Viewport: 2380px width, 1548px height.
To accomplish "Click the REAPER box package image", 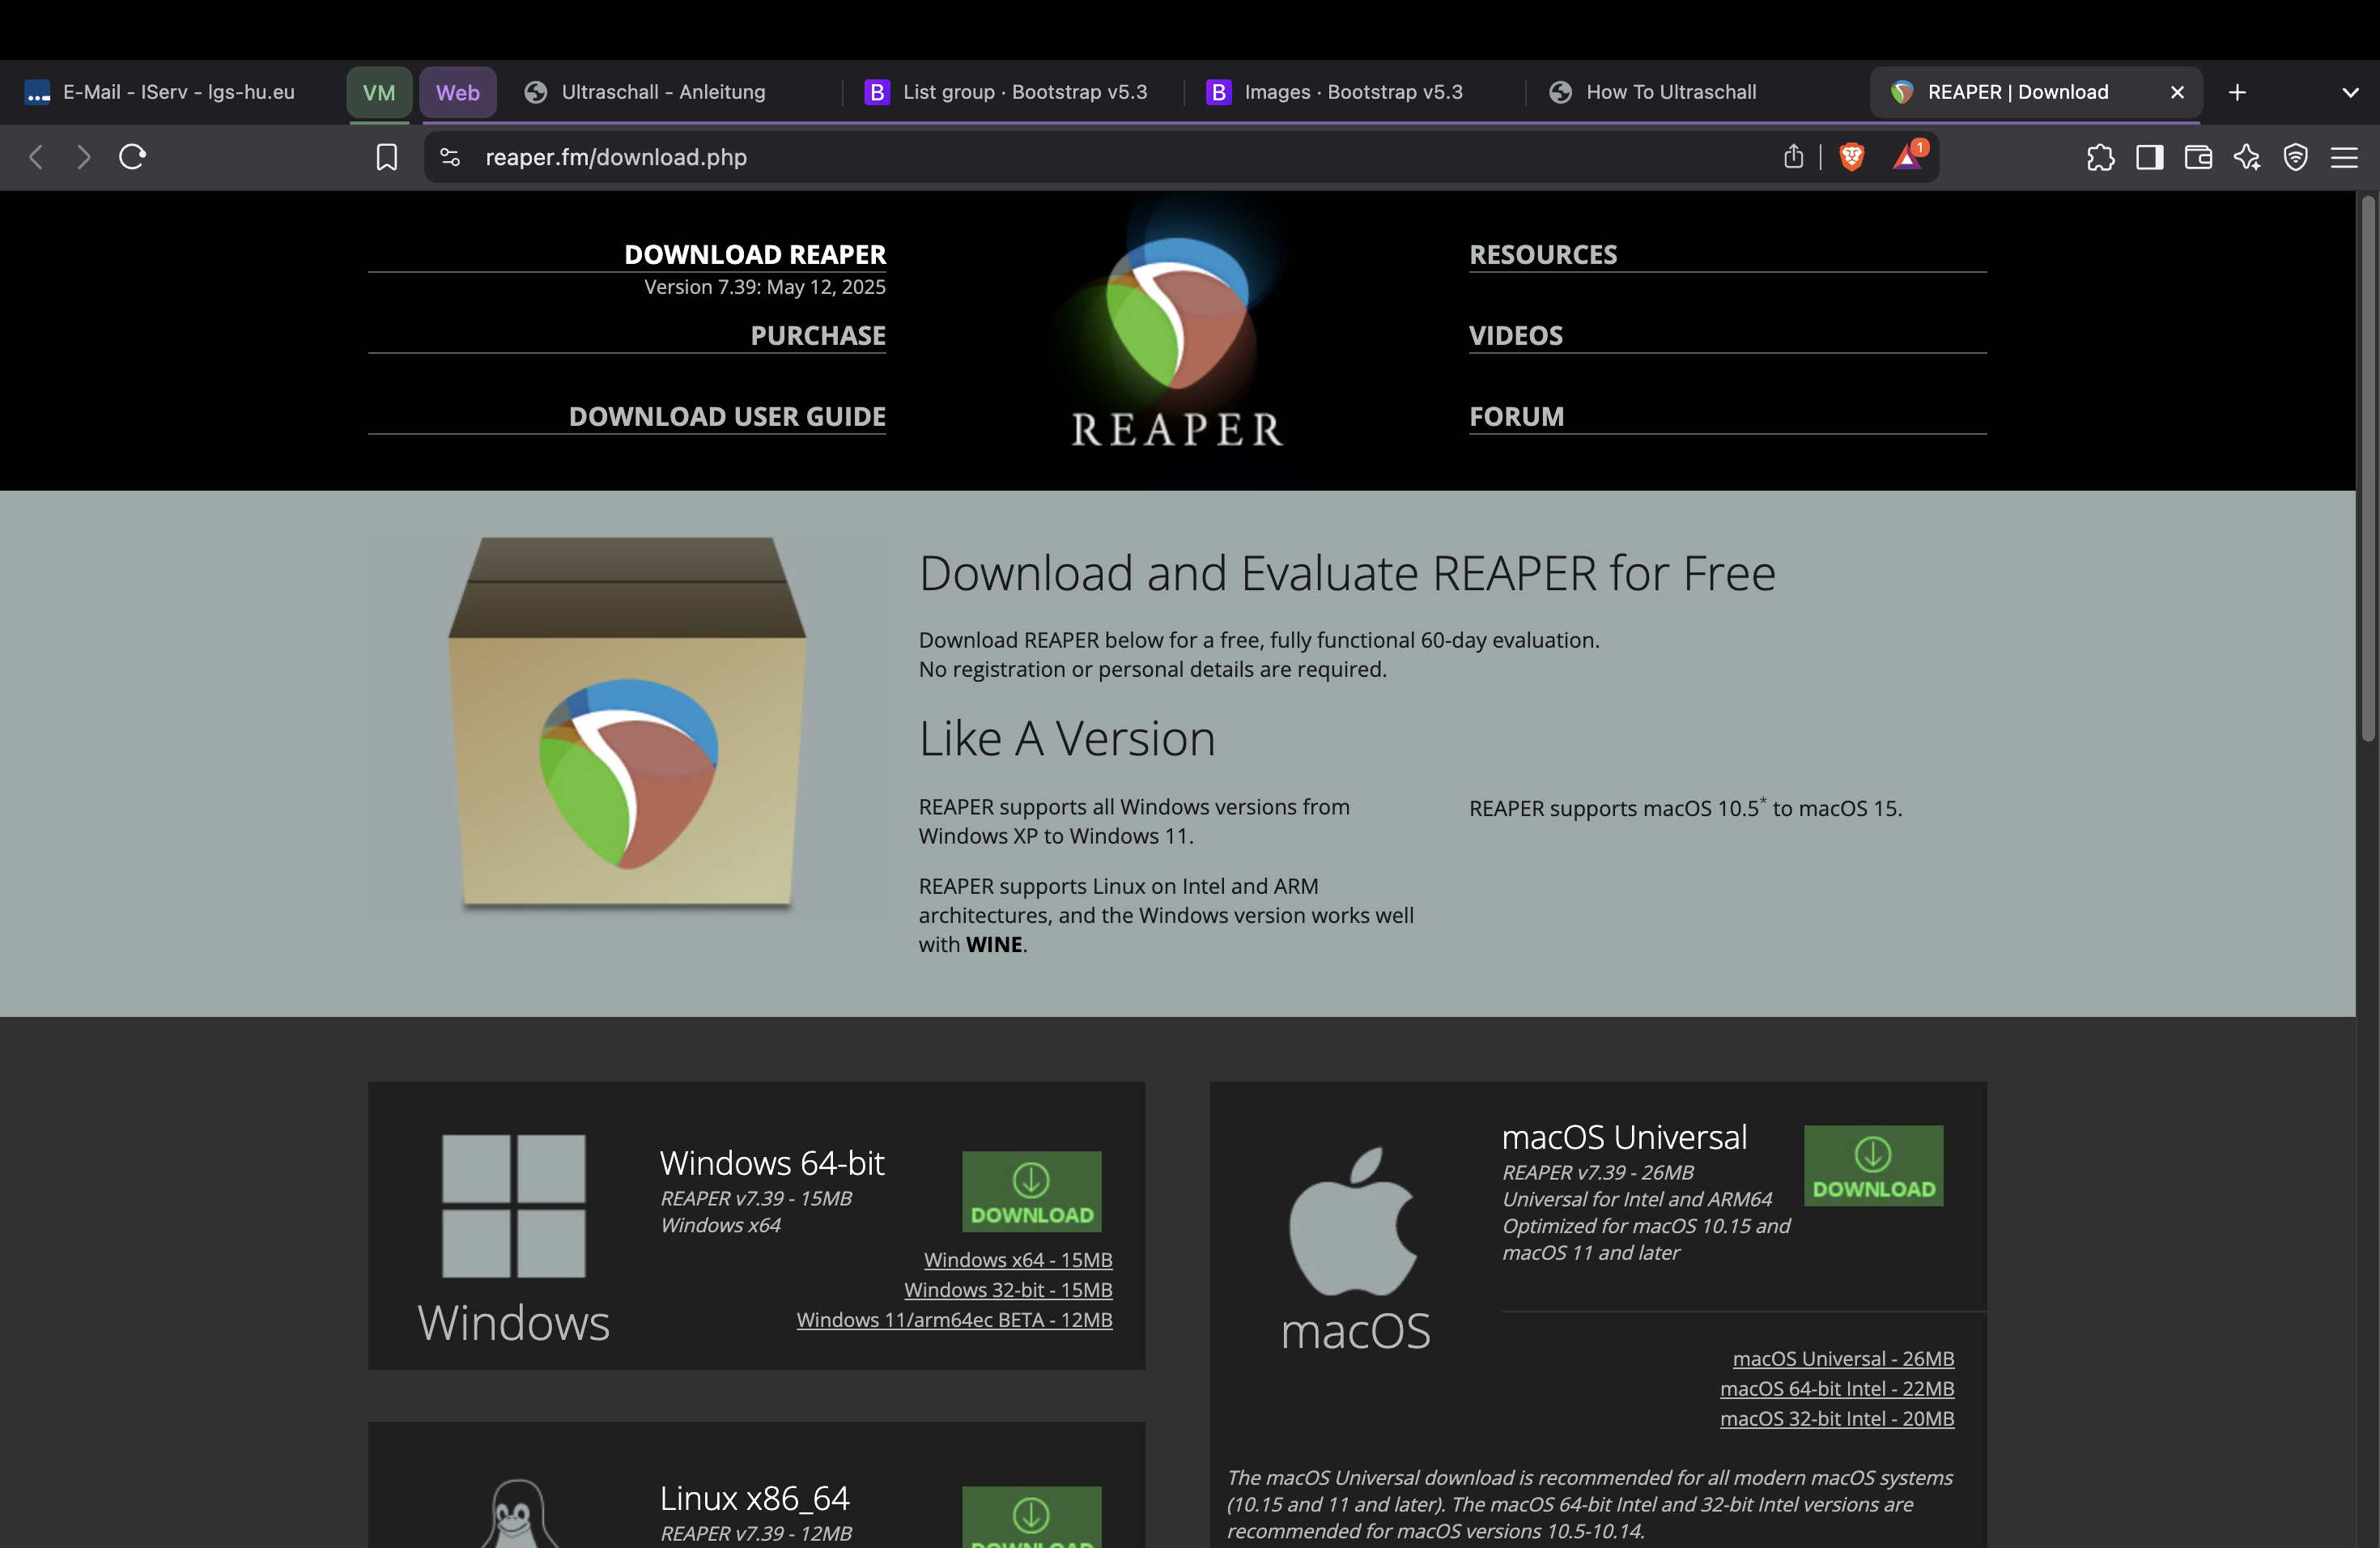I will [x=627, y=723].
